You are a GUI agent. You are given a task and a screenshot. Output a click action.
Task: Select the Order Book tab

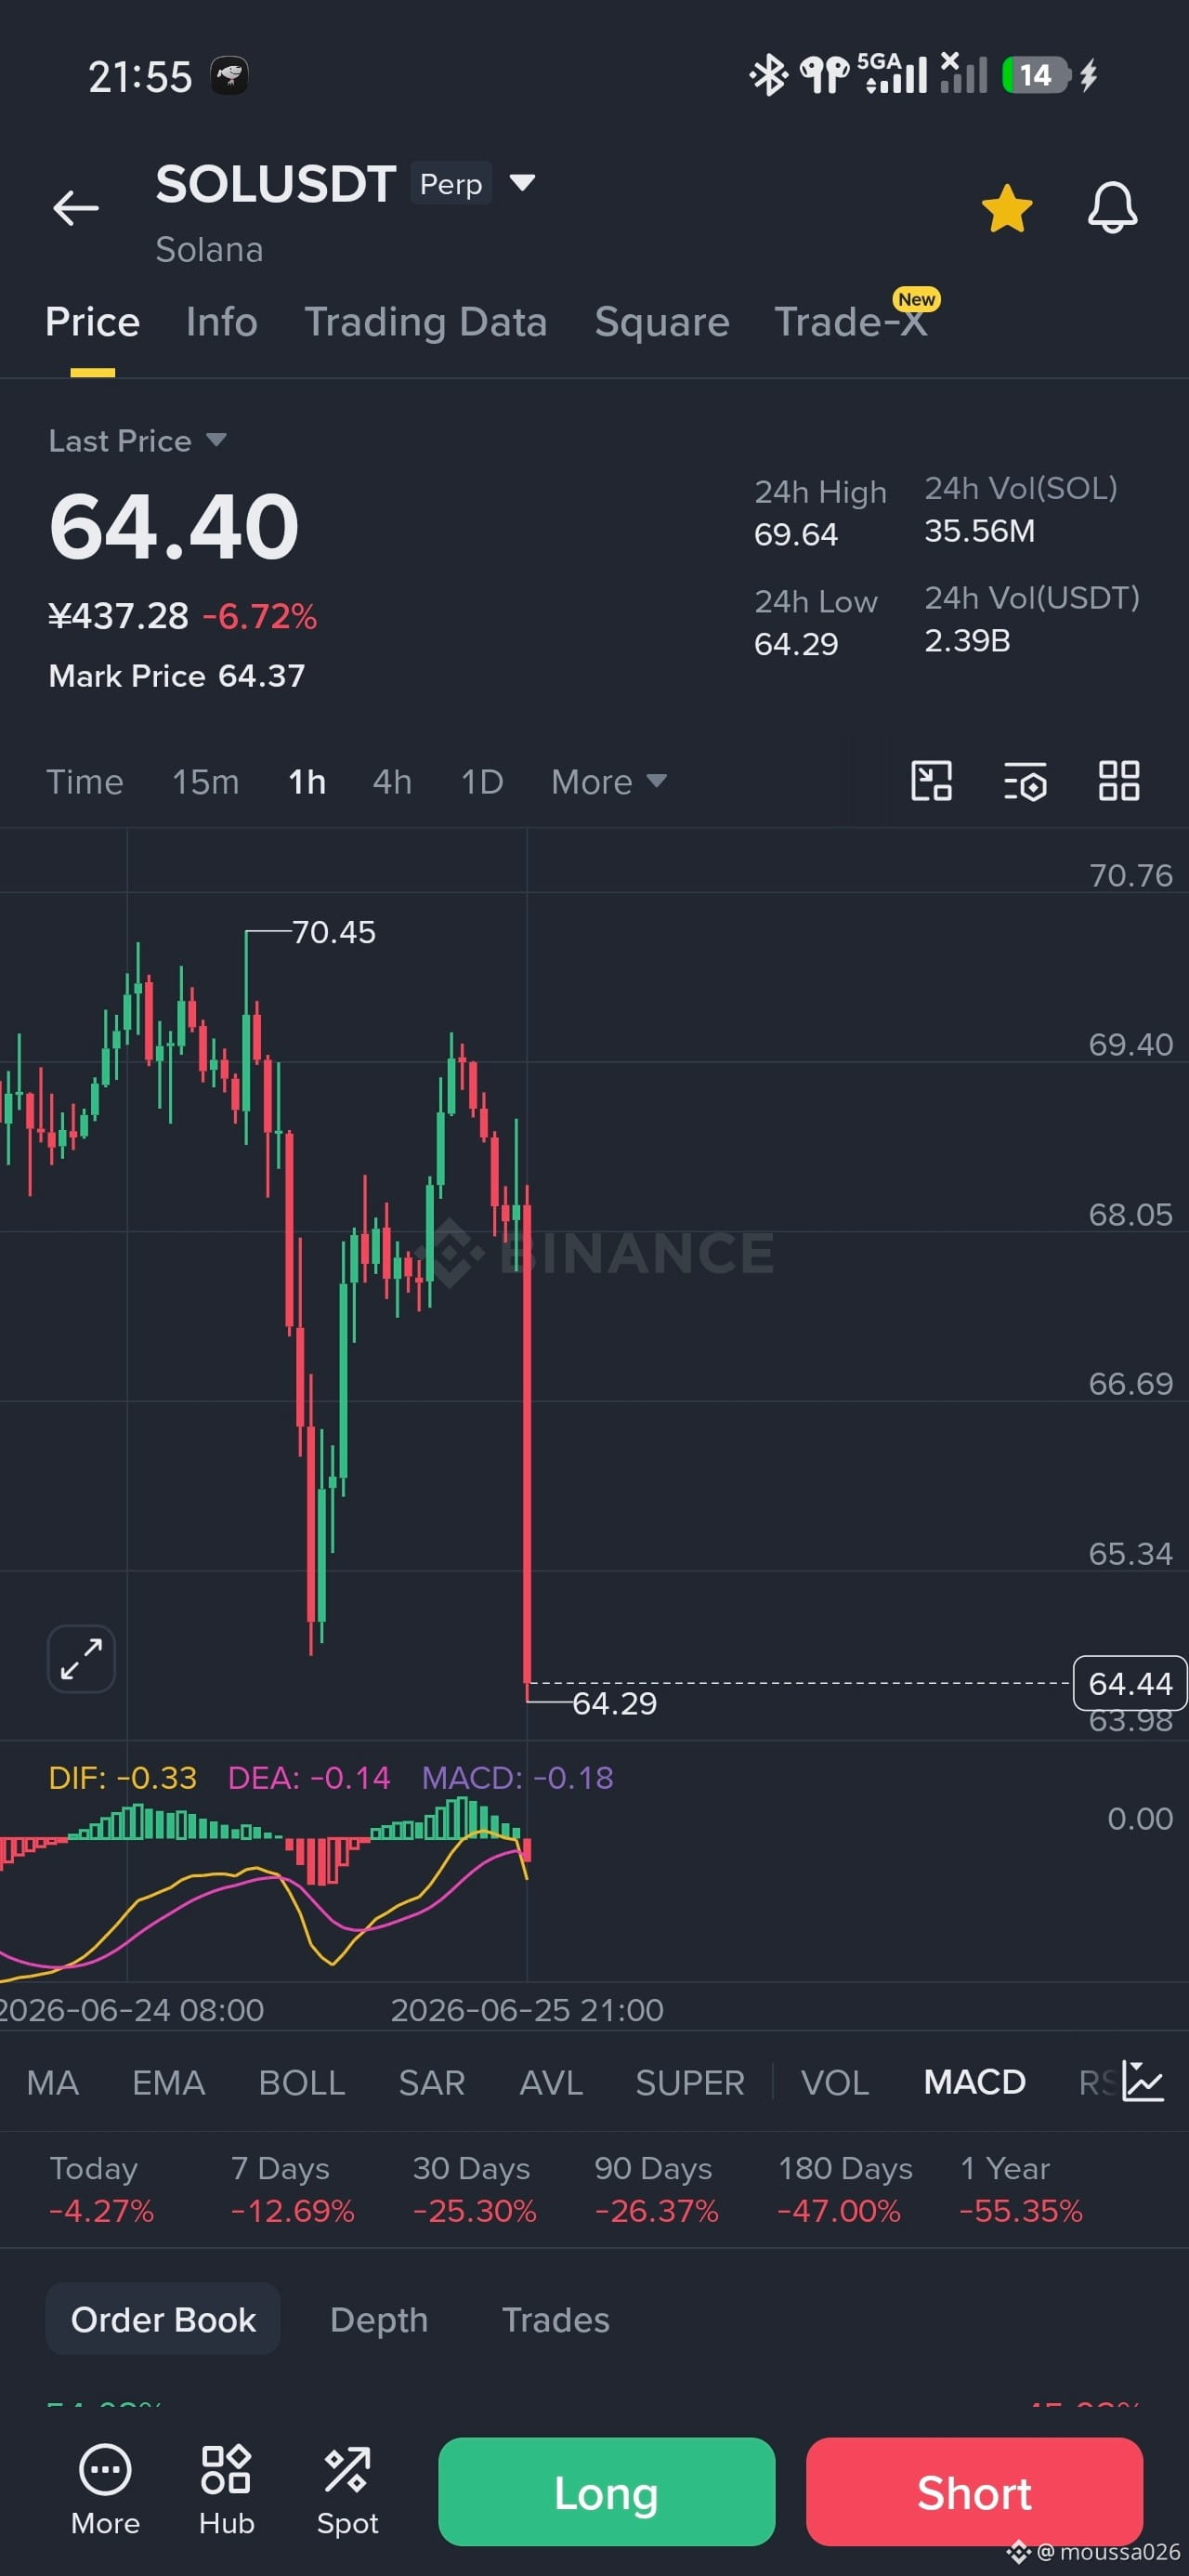[x=163, y=2319]
